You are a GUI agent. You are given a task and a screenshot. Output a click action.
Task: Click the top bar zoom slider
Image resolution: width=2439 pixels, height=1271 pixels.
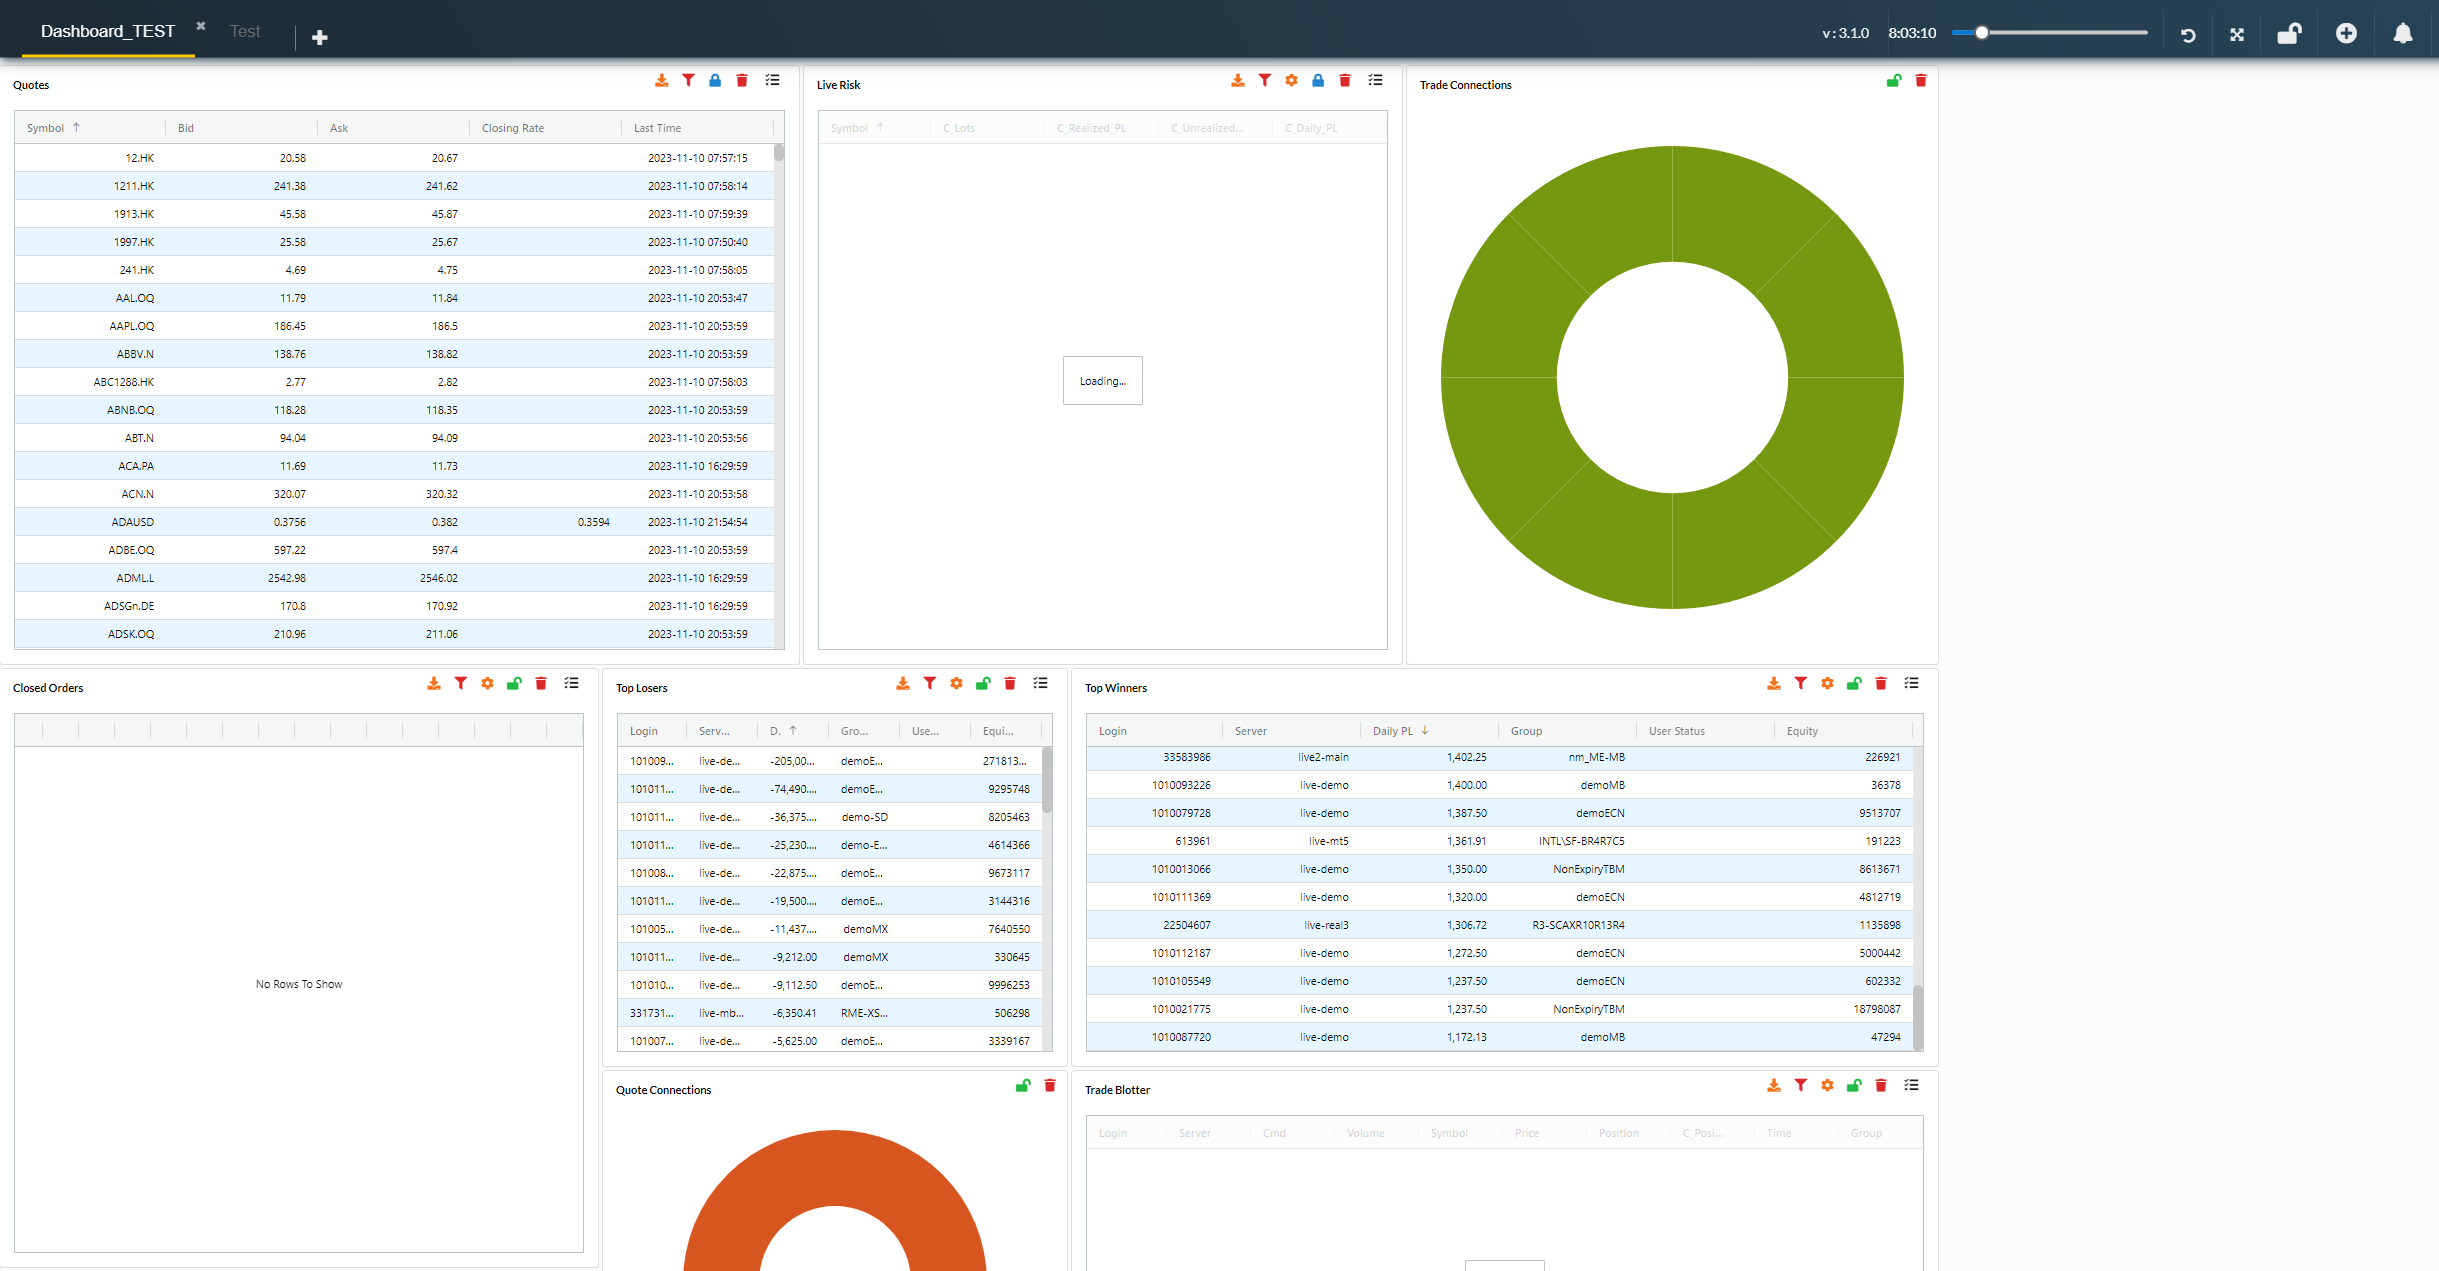(2050, 33)
